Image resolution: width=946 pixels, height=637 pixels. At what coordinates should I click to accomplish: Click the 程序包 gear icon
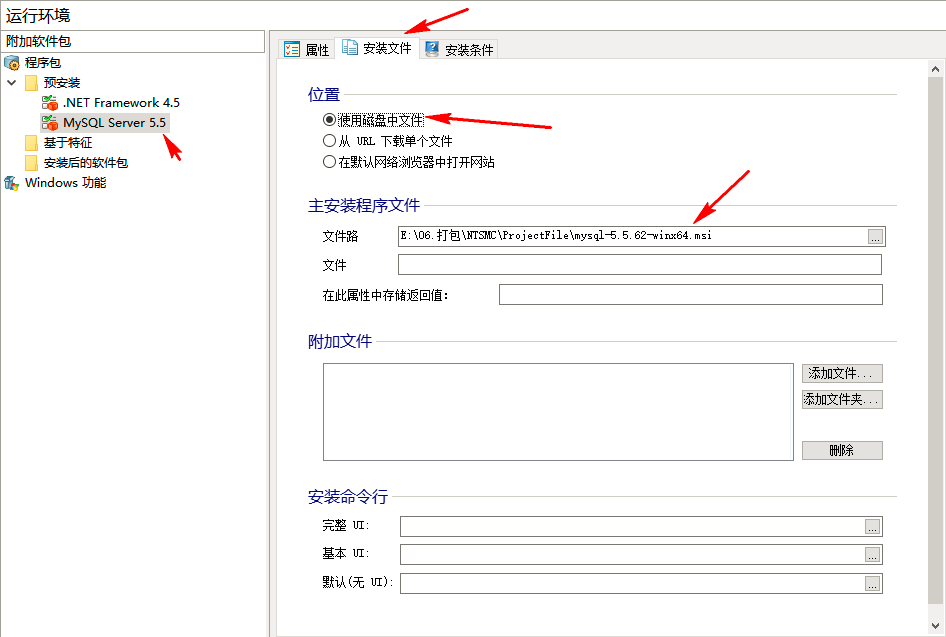click(12, 62)
